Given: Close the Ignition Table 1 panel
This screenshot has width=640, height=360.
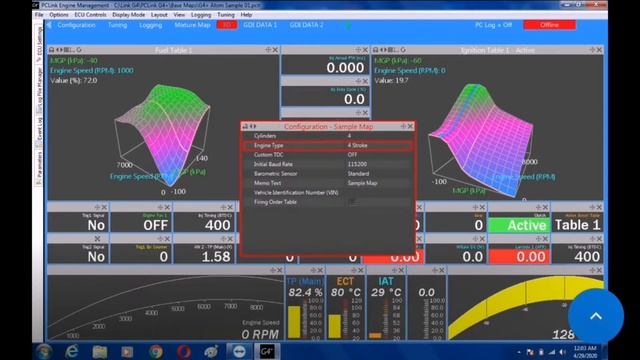Looking at the screenshot, I should point(599,50).
